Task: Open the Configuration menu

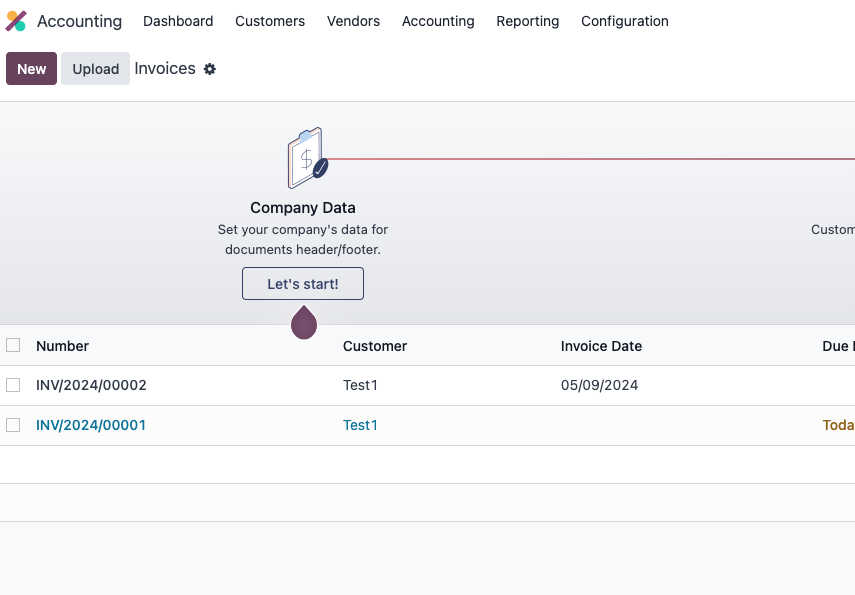Action: (x=624, y=21)
